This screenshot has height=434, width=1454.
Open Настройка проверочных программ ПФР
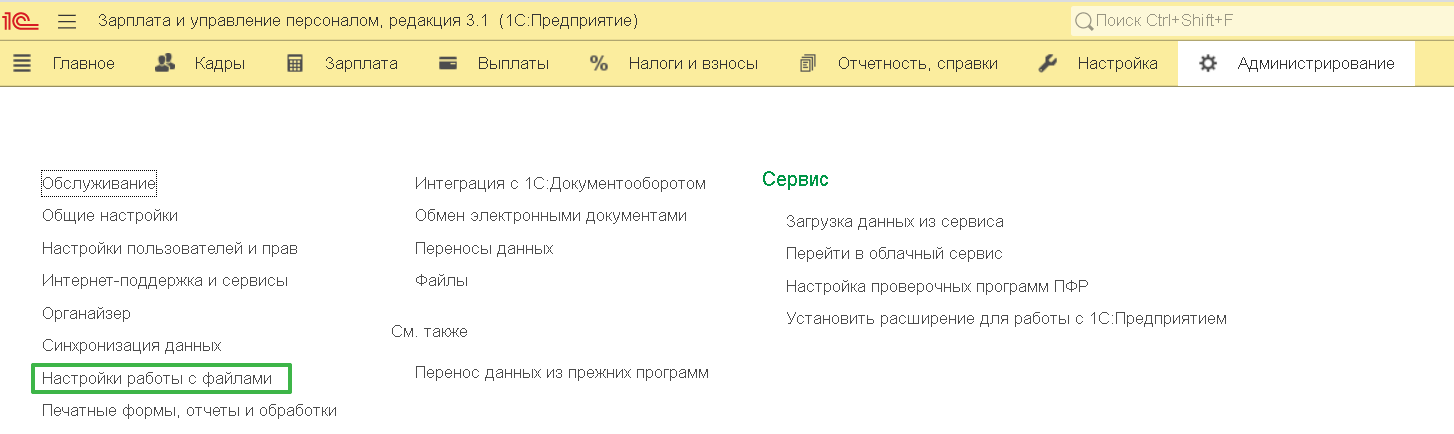coord(937,286)
